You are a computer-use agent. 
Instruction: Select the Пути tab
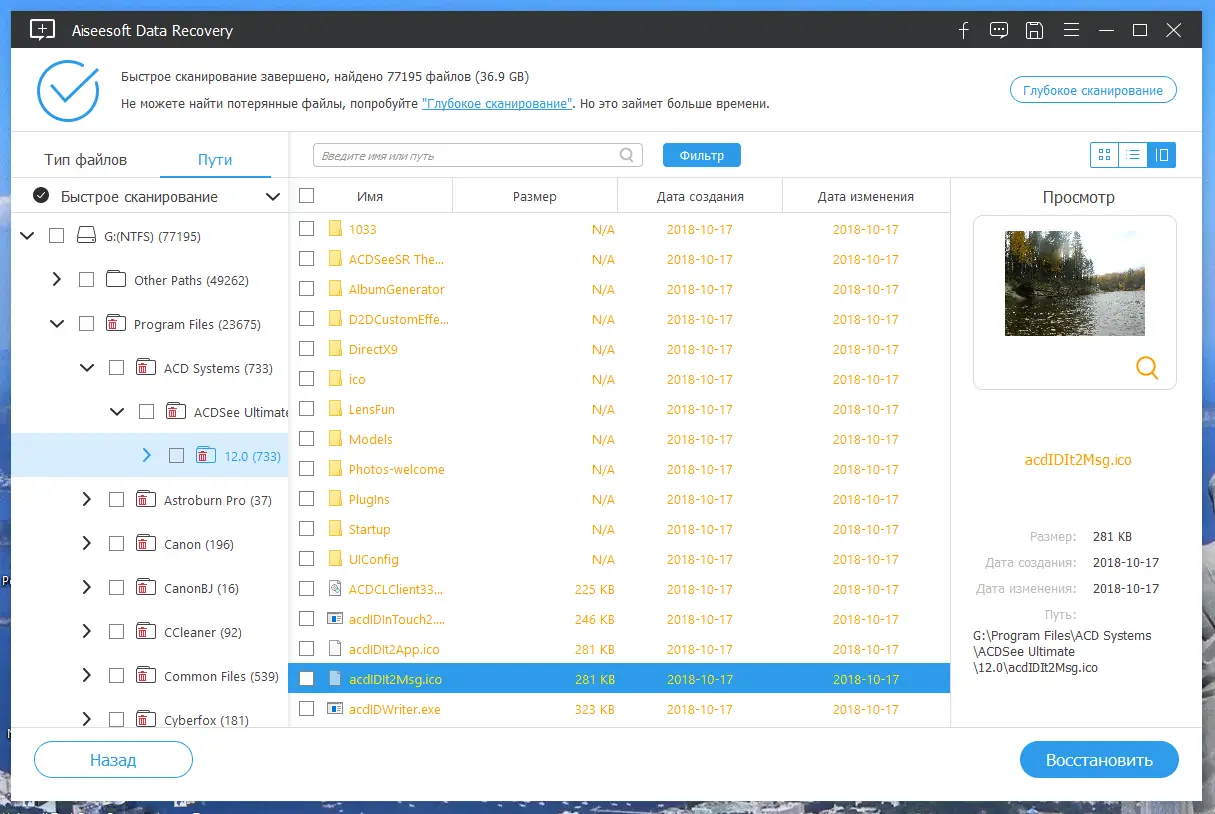pos(215,160)
